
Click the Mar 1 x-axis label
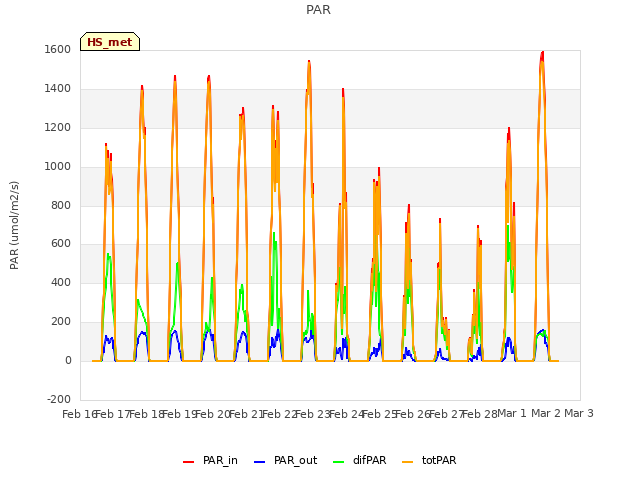(512, 413)
